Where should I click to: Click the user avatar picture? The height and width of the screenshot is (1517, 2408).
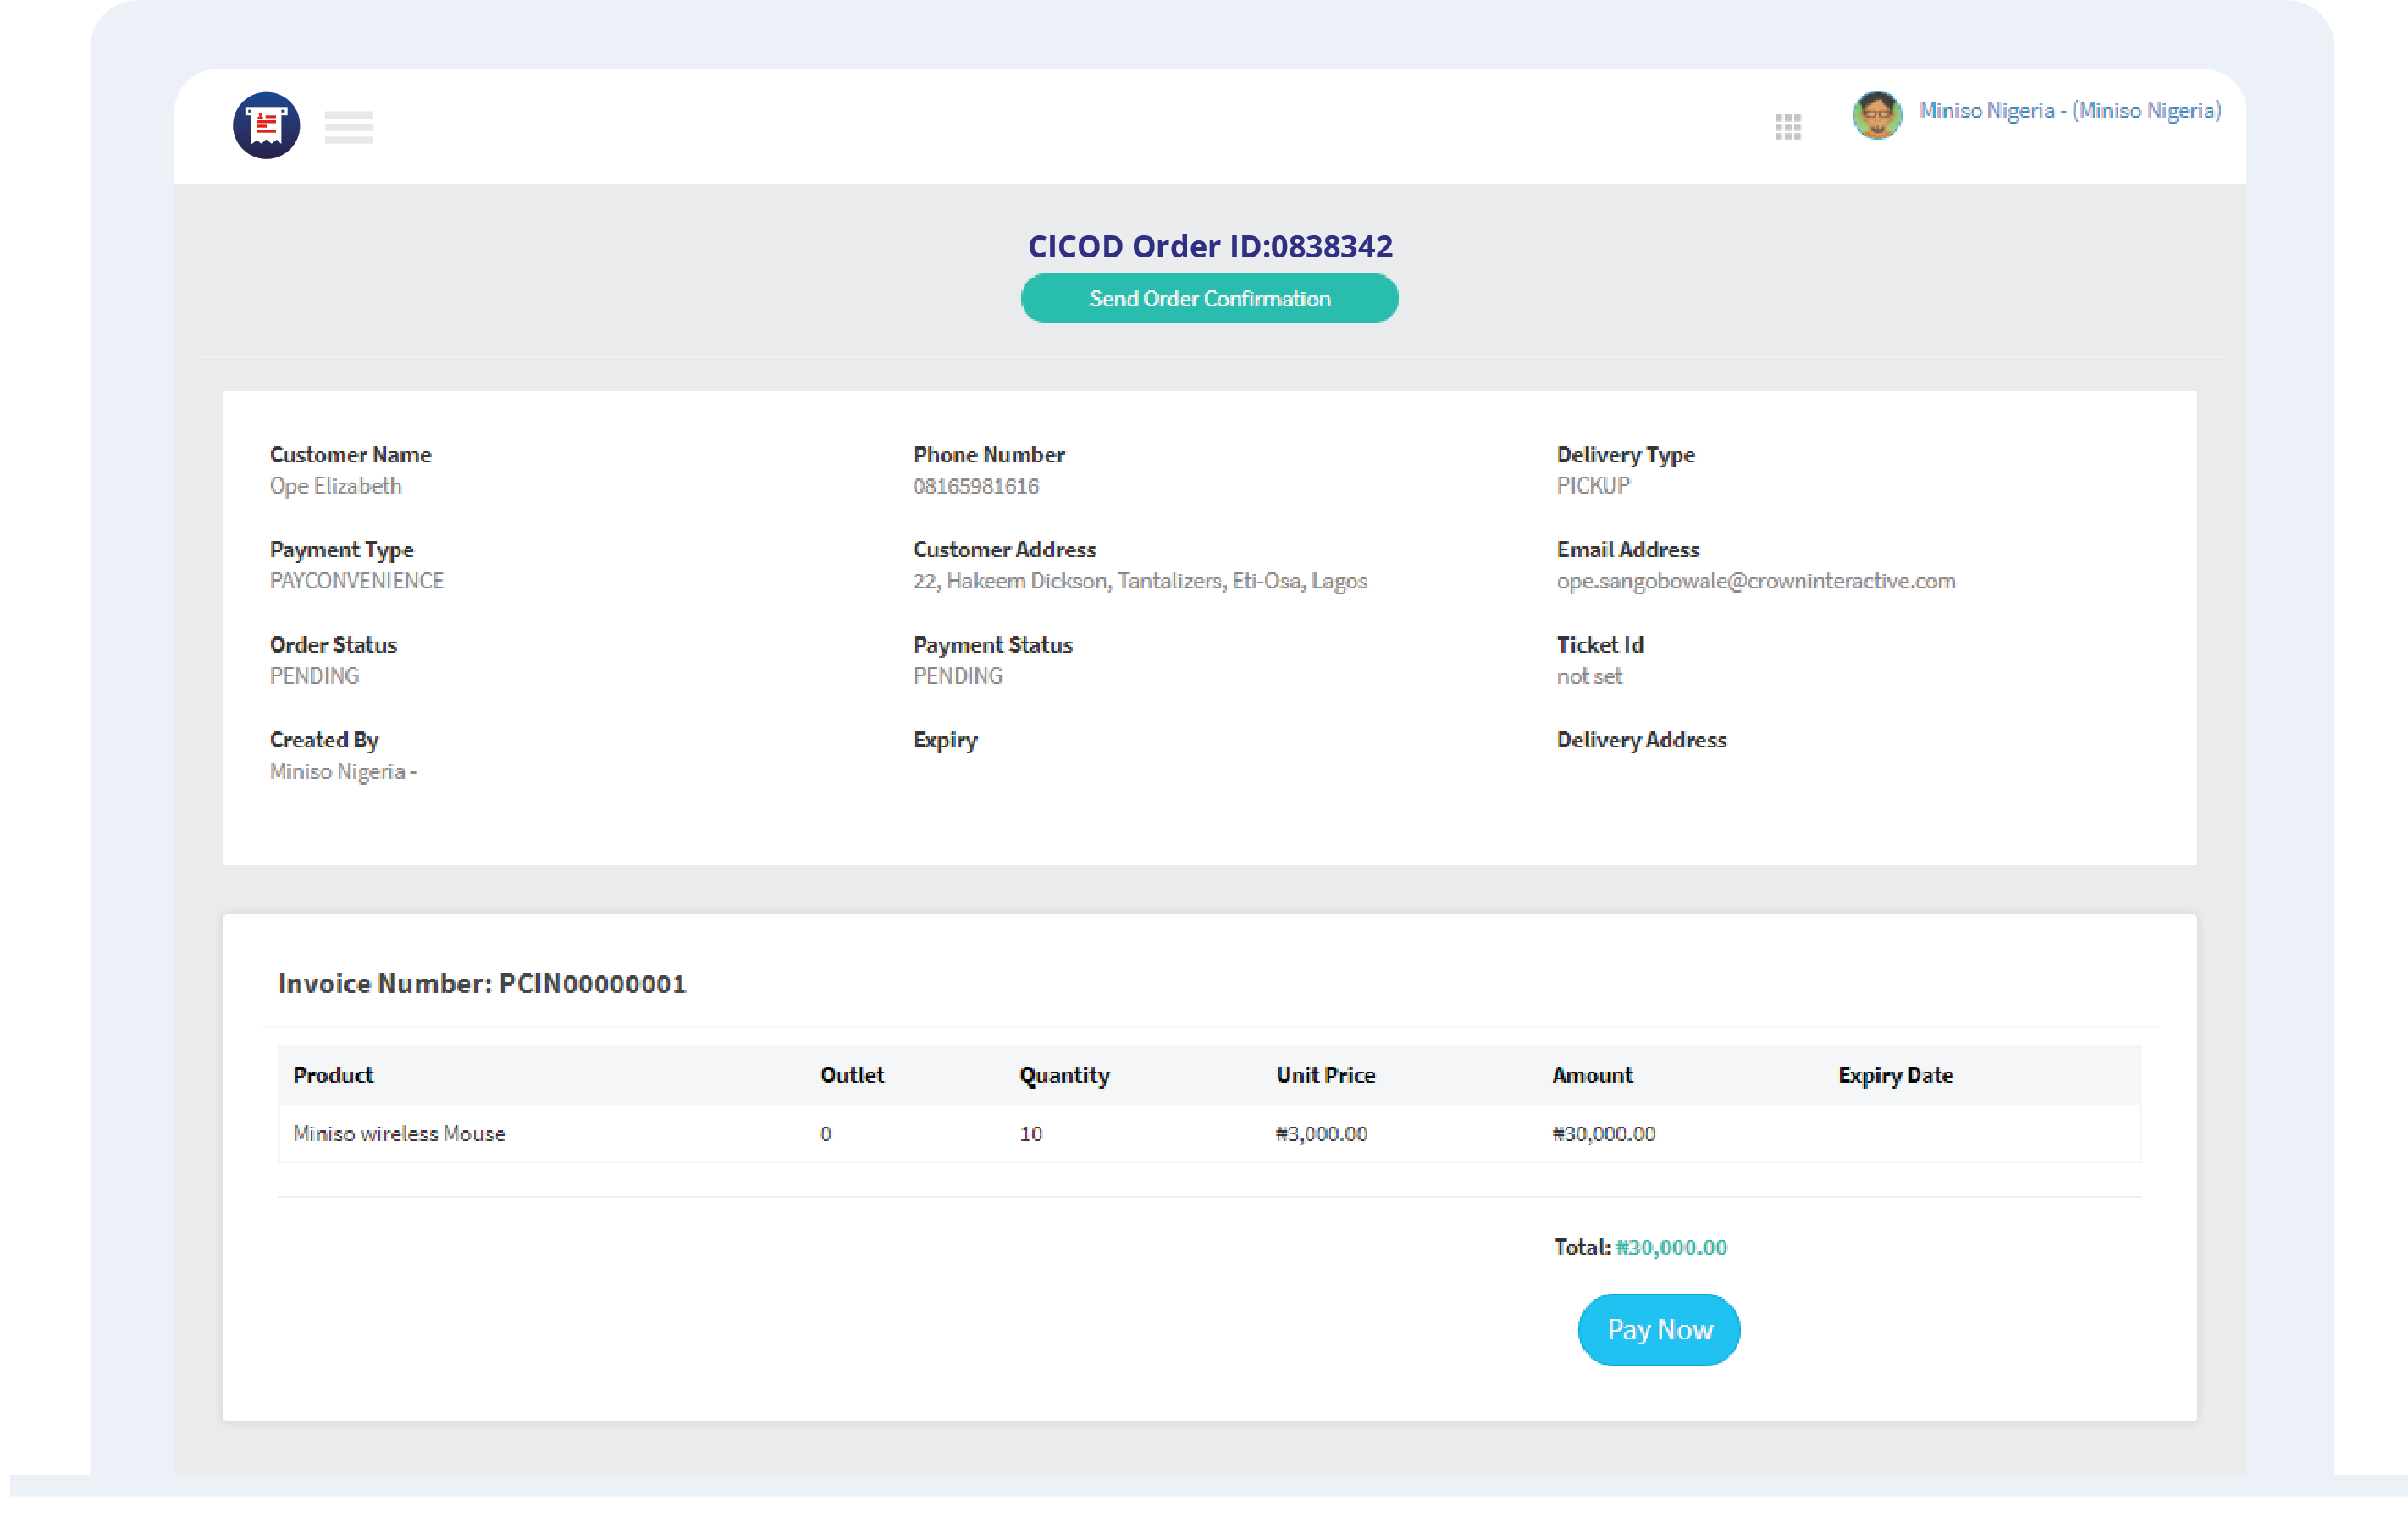click(1877, 114)
